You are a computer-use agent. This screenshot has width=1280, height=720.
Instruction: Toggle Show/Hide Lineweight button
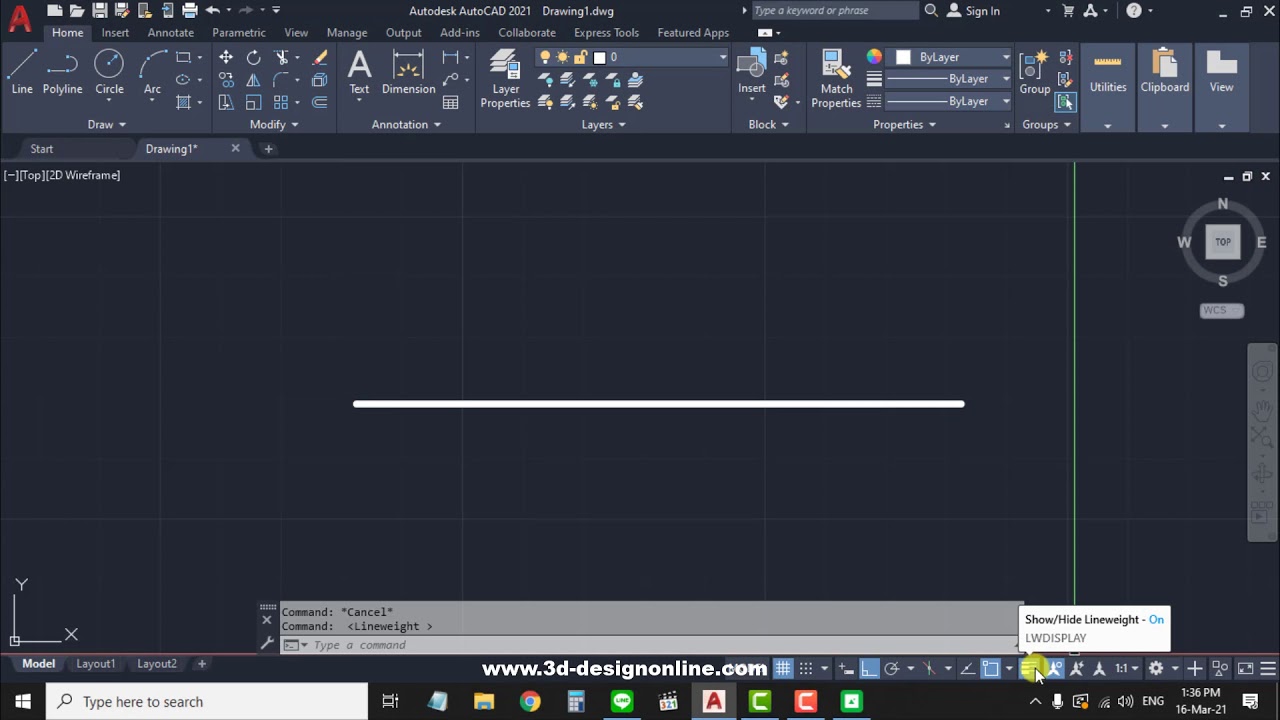(x=1029, y=668)
